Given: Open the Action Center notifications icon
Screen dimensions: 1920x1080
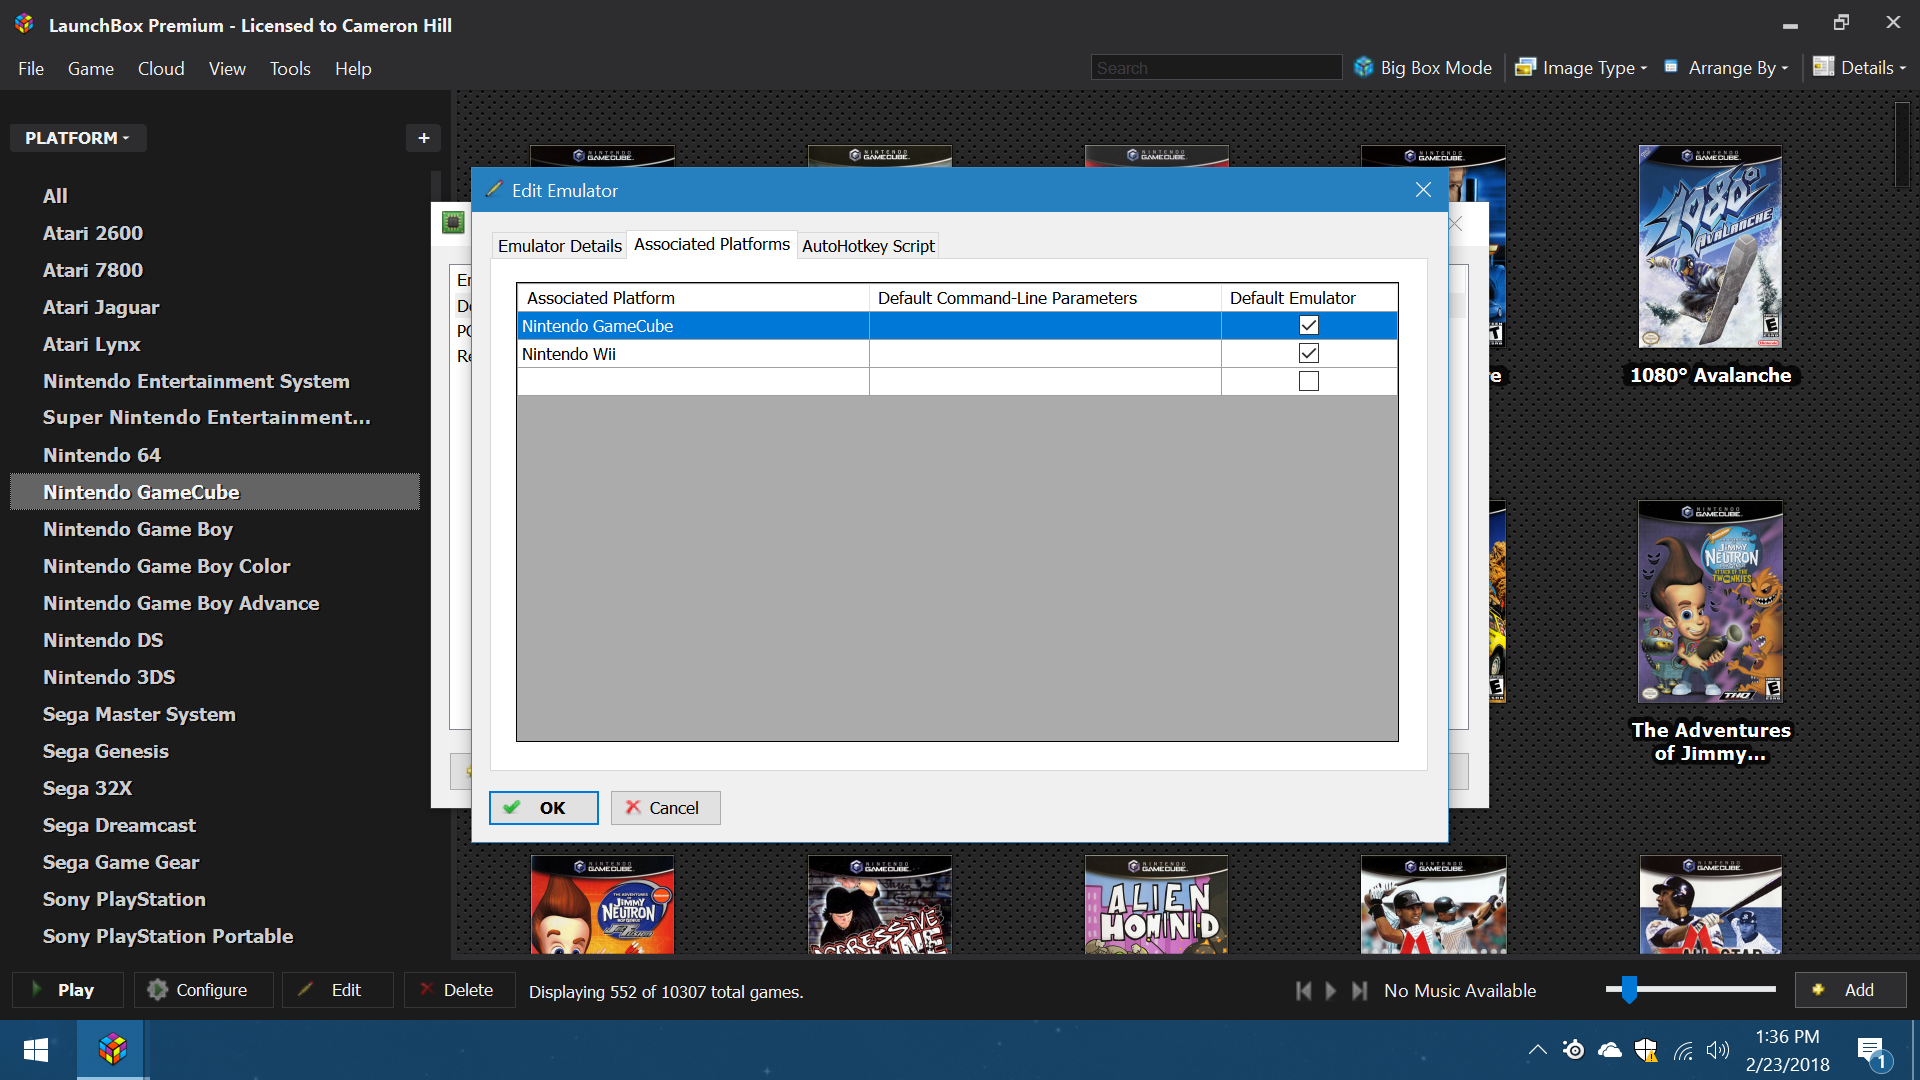Looking at the screenshot, I should [1873, 1052].
